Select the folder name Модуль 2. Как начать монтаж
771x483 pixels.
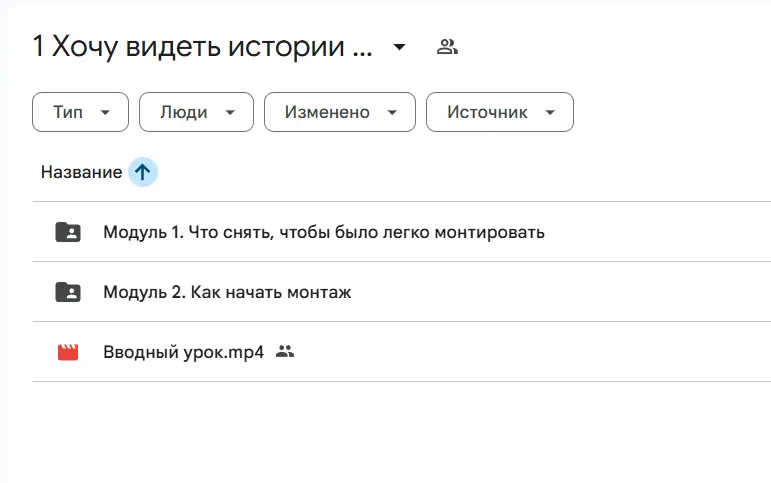[227, 292]
